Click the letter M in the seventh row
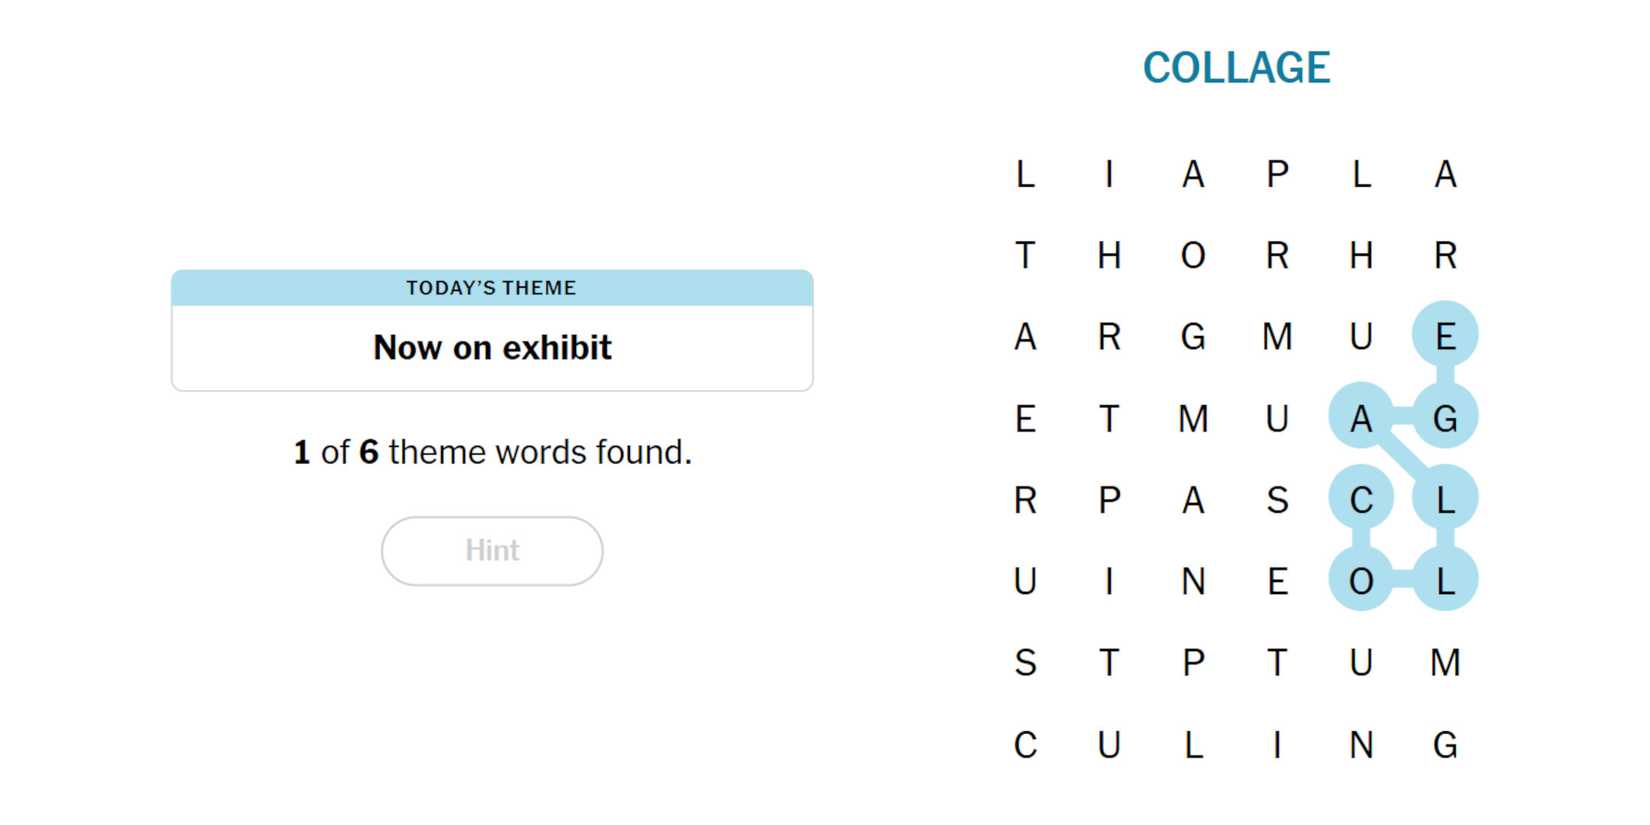 1445,663
